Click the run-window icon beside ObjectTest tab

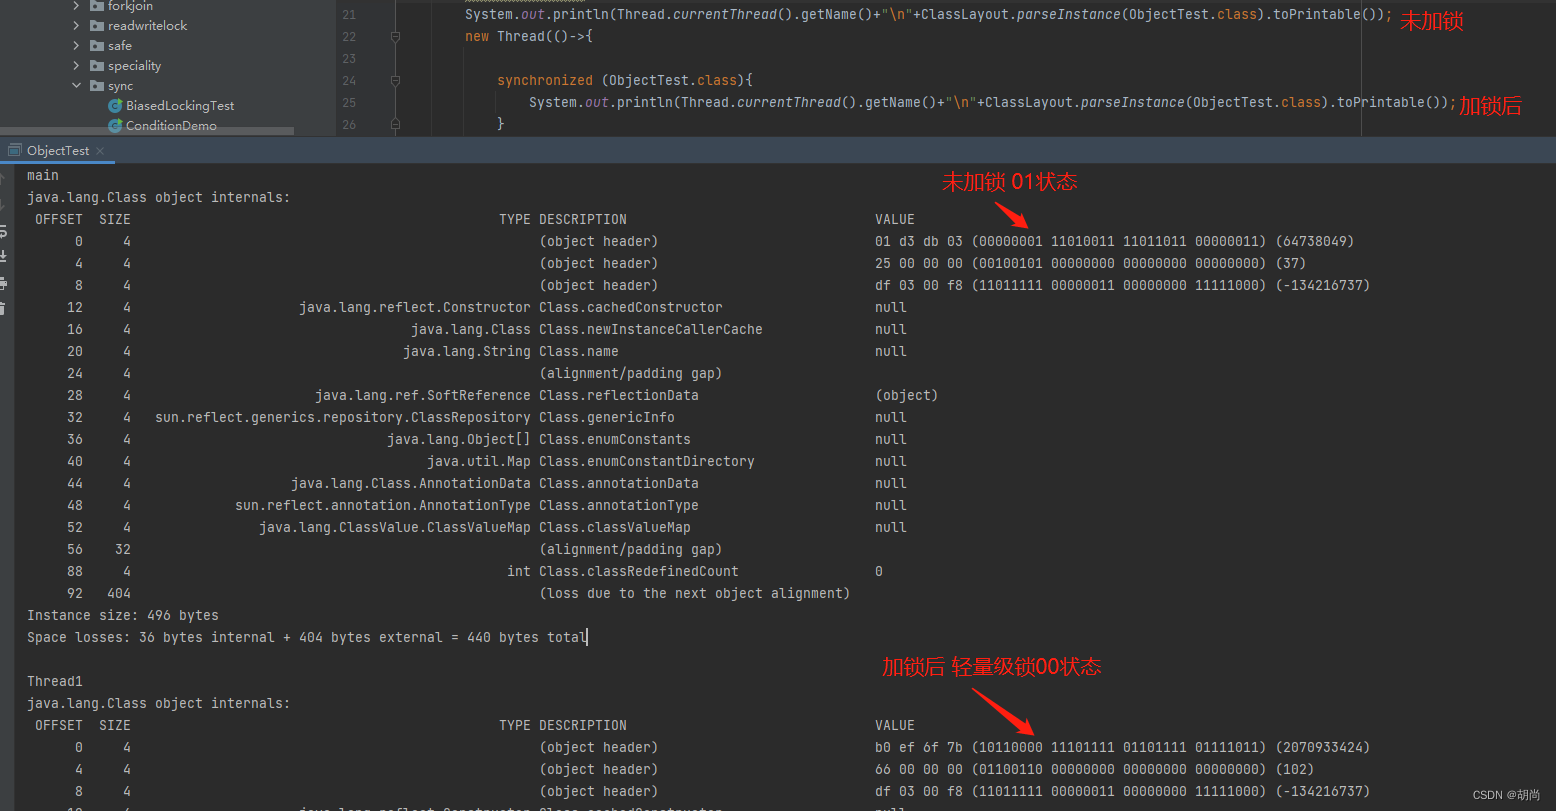[15, 150]
